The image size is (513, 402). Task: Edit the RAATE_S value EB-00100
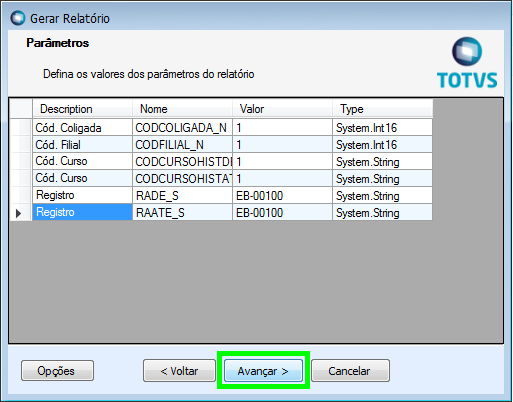click(282, 213)
